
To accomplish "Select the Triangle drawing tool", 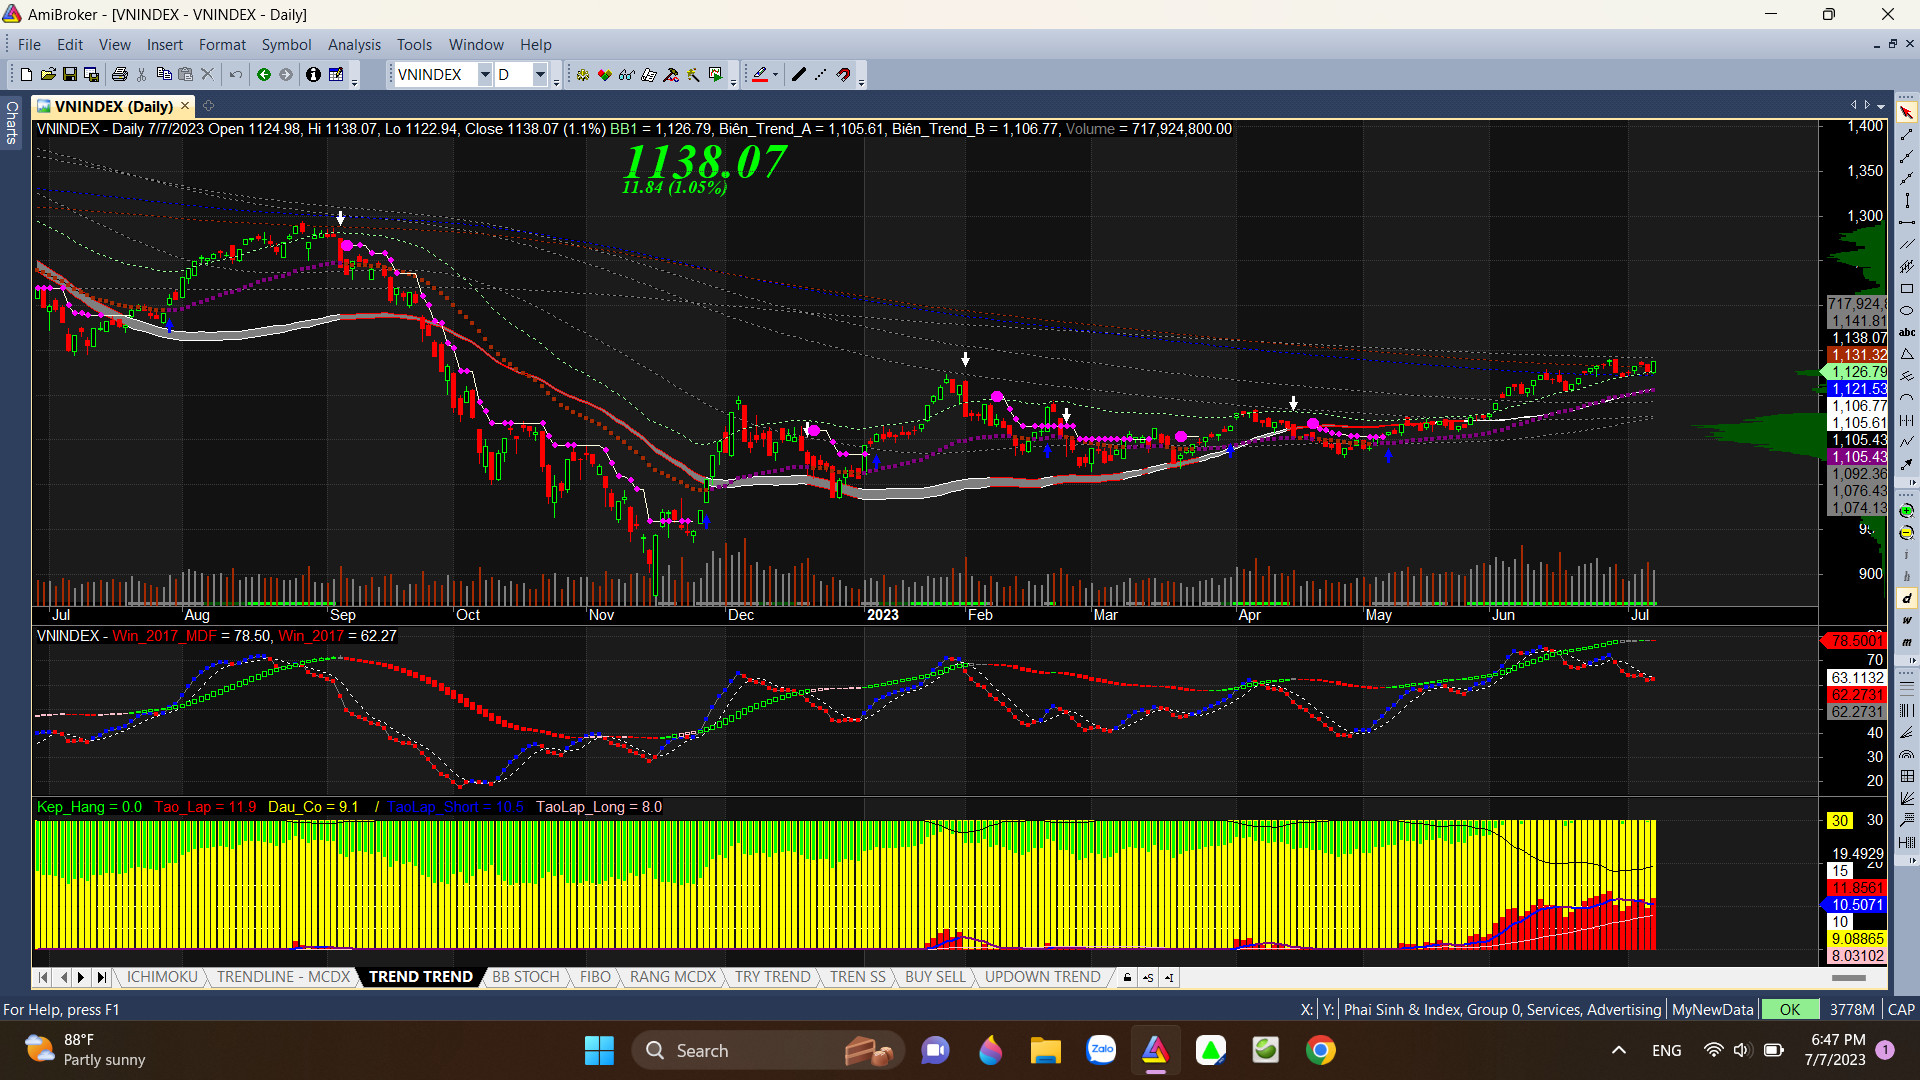I will point(1907,354).
